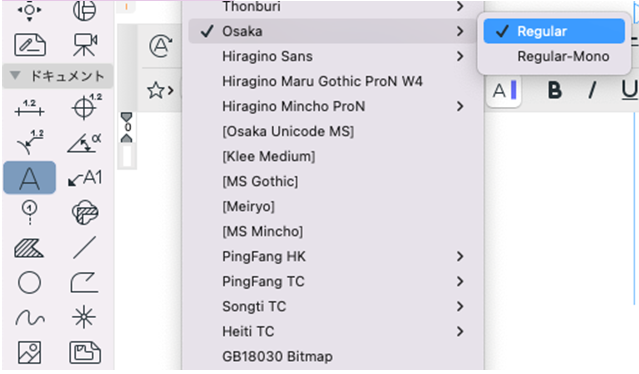This screenshot has height=374, width=639.
Task: Select the Line tool
Action: [85, 247]
